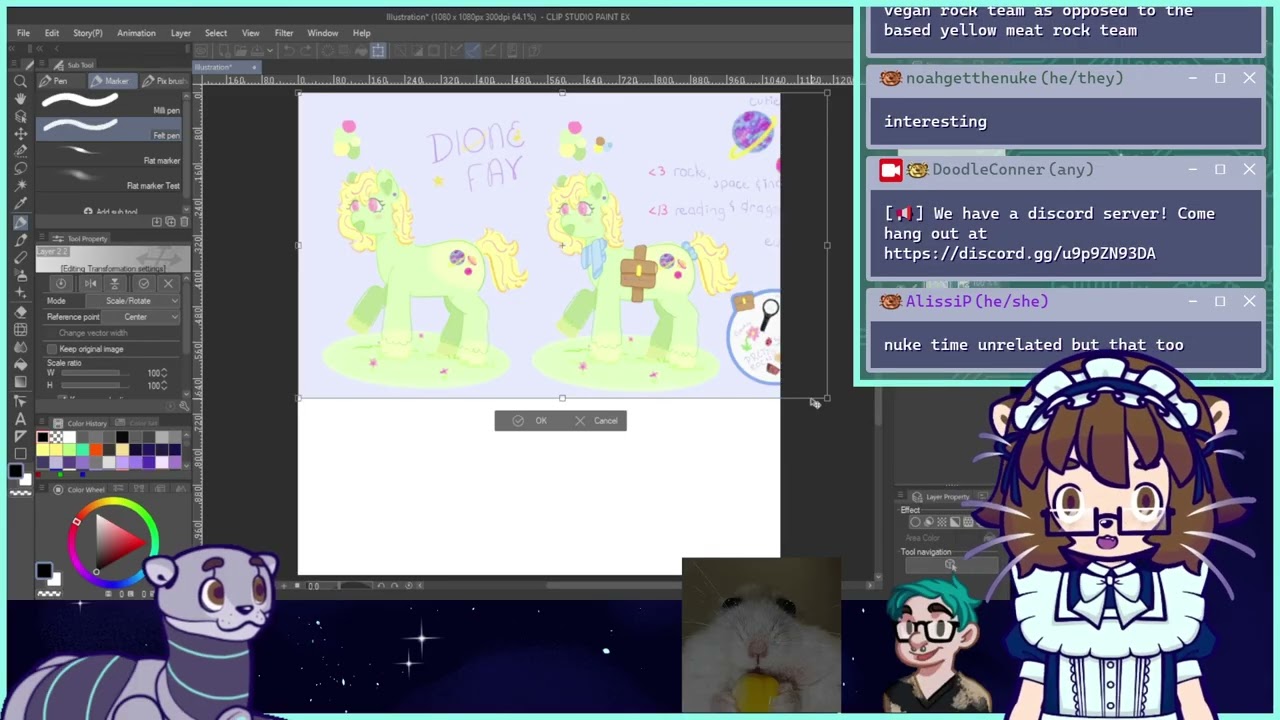Select the Move layer tool
The image size is (1280, 720).
click(x=20, y=133)
